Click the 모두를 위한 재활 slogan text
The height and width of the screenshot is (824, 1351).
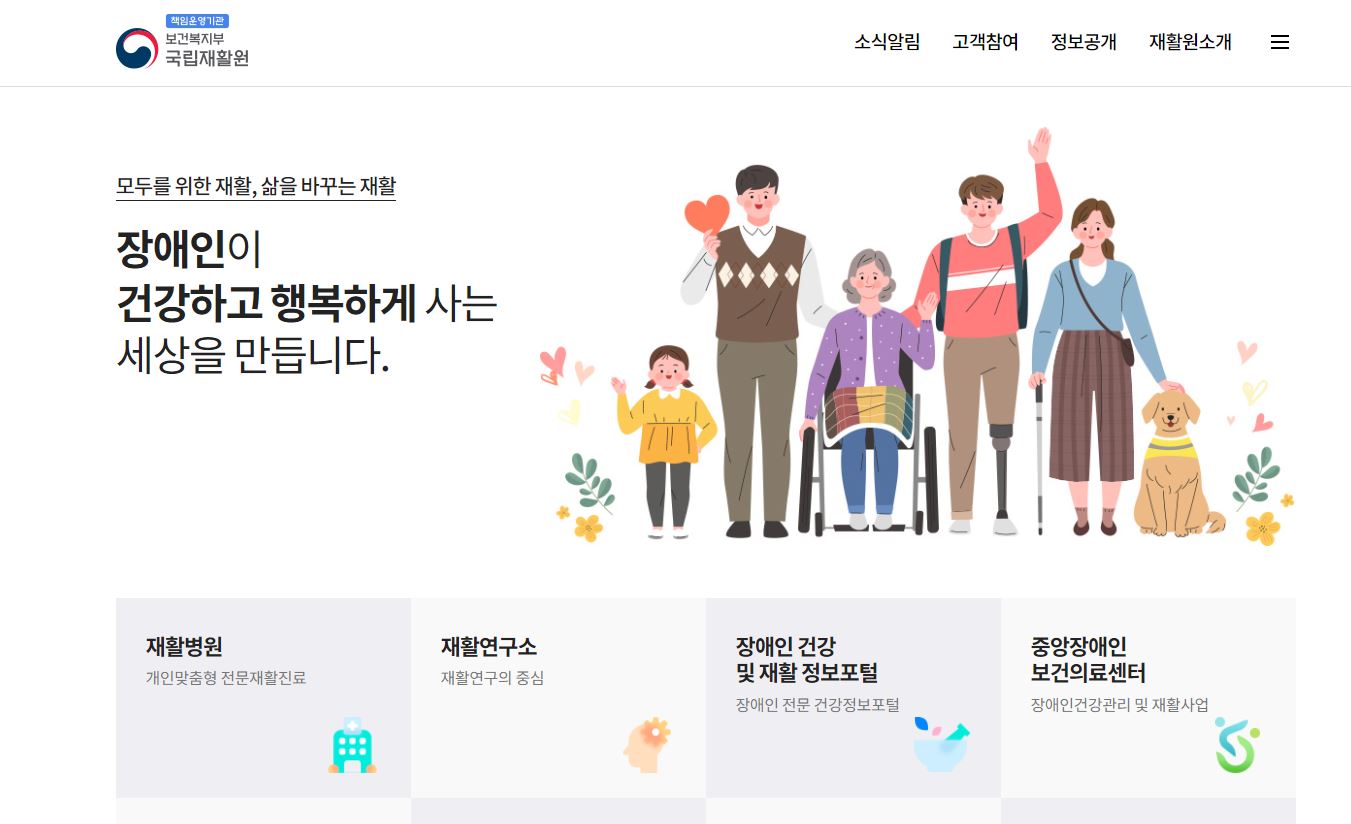click(256, 186)
